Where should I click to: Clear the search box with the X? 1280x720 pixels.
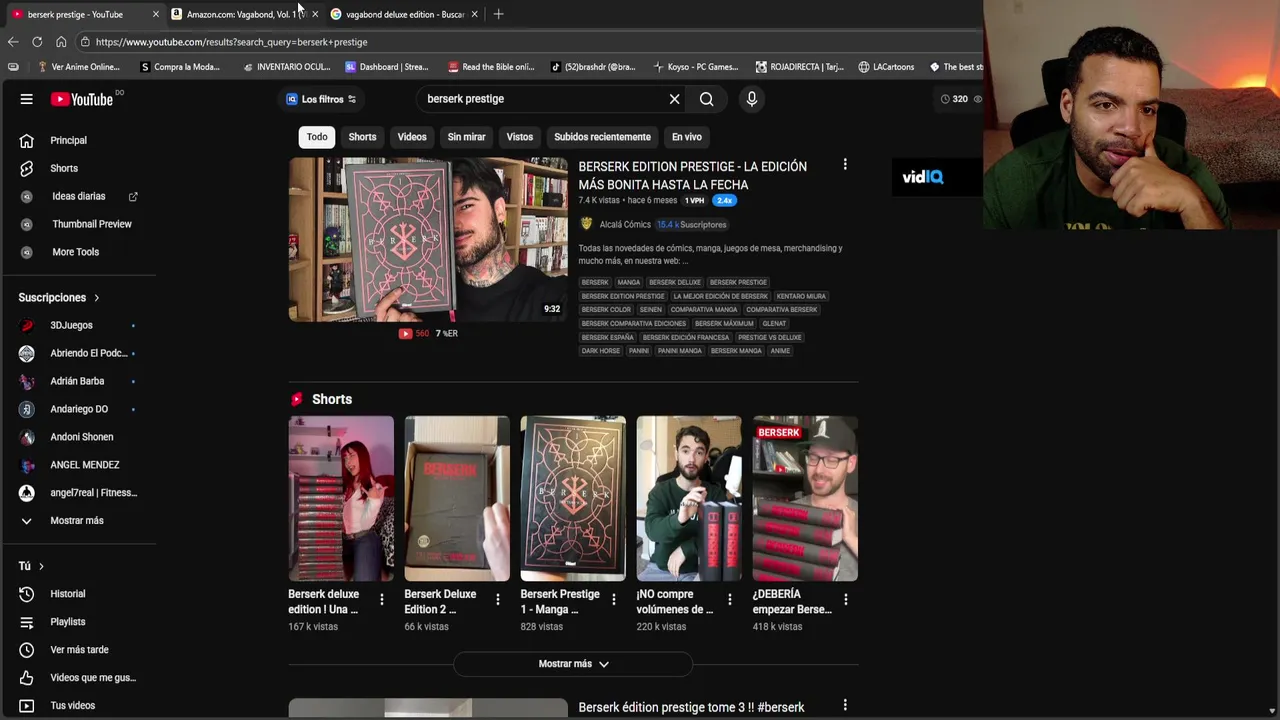point(674,99)
